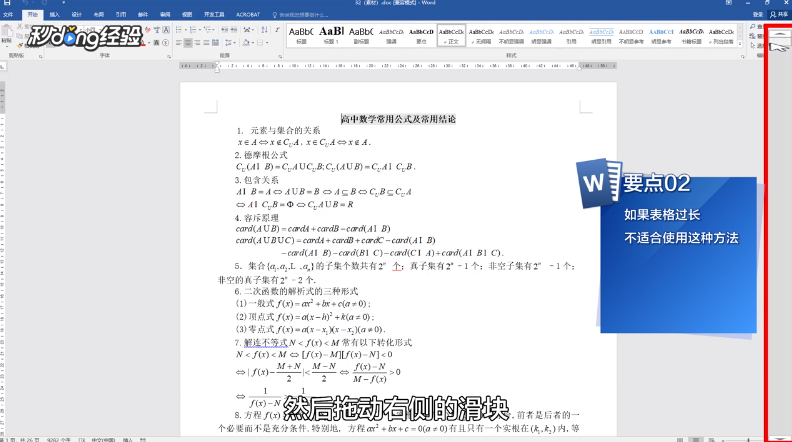Screen dimensions: 792x442
Task: Switch to the 开始 Home tab
Action: pyautogui.click(x=33, y=15)
